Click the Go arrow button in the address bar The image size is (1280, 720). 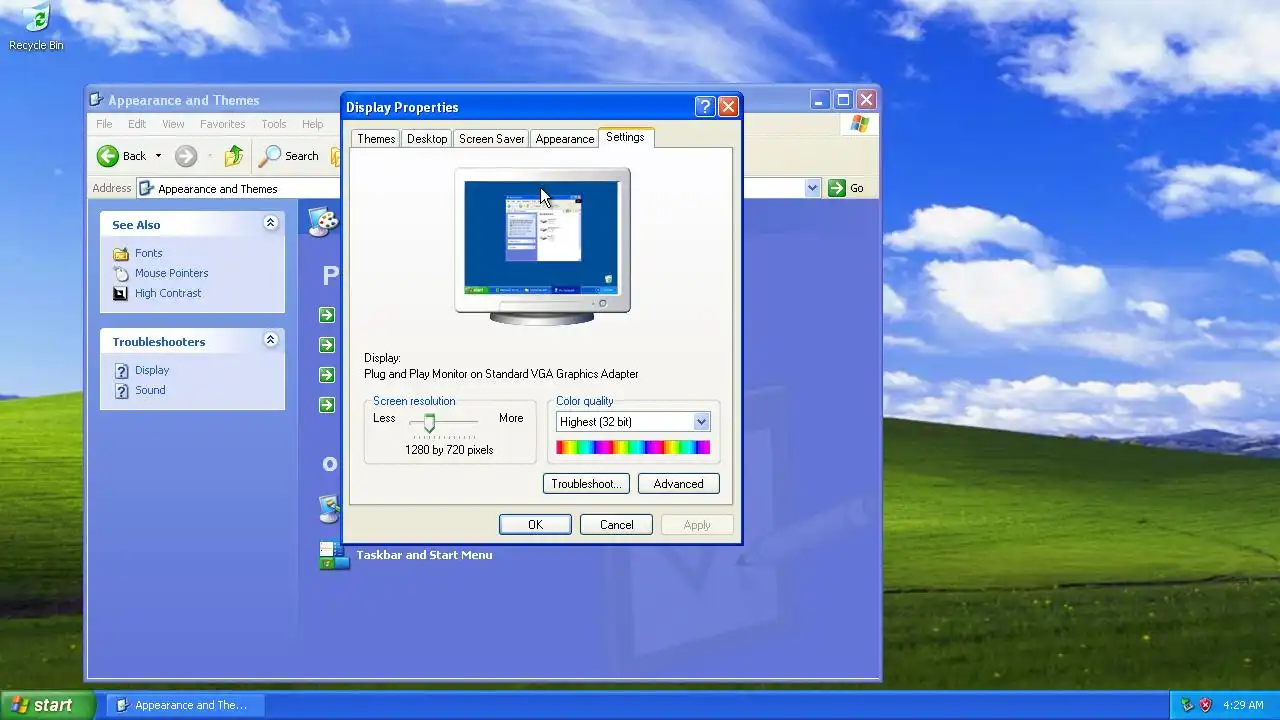837,188
